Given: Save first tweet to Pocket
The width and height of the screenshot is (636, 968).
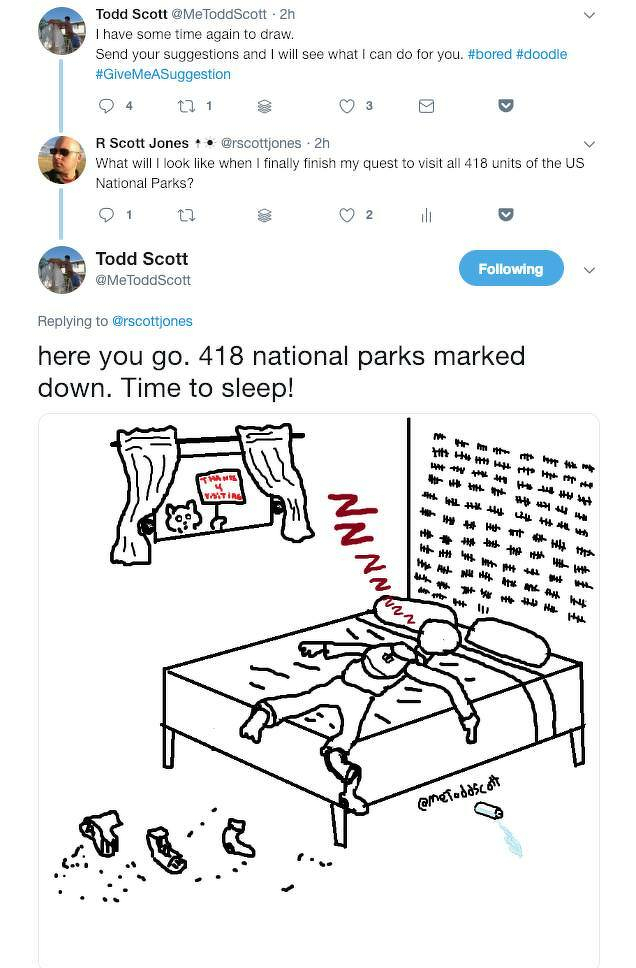Looking at the screenshot, I should (x=506, y=106).
